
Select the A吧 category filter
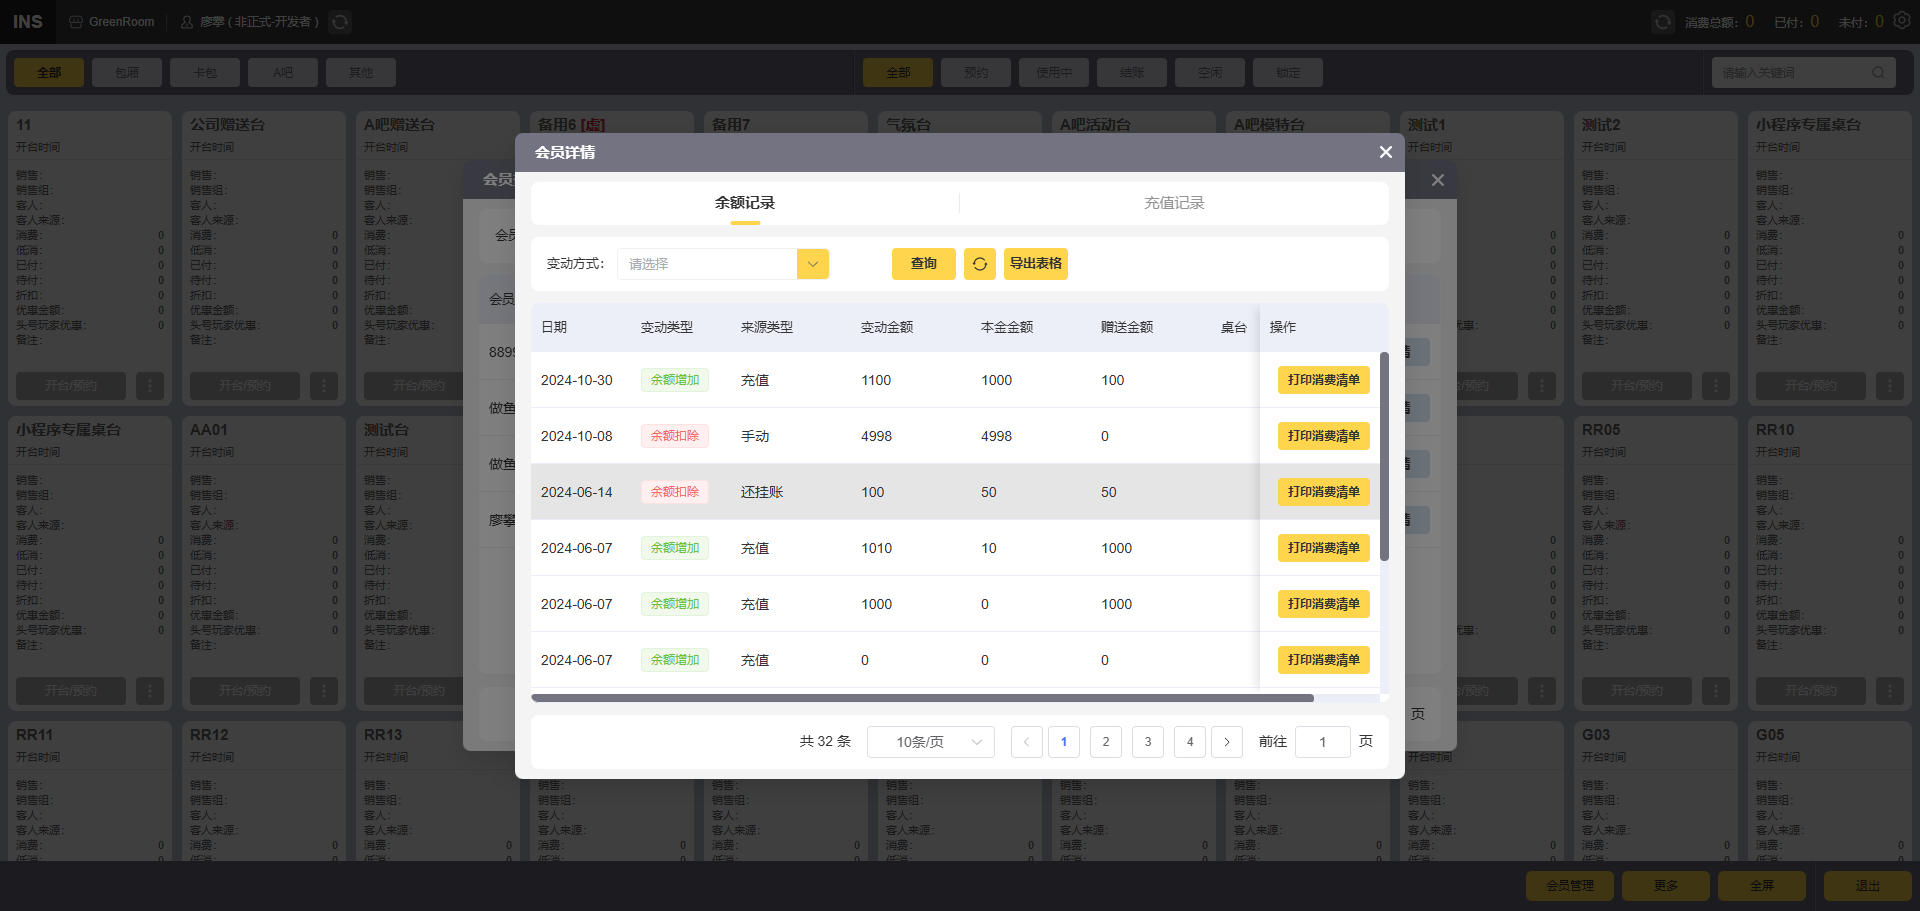(283, 73)
